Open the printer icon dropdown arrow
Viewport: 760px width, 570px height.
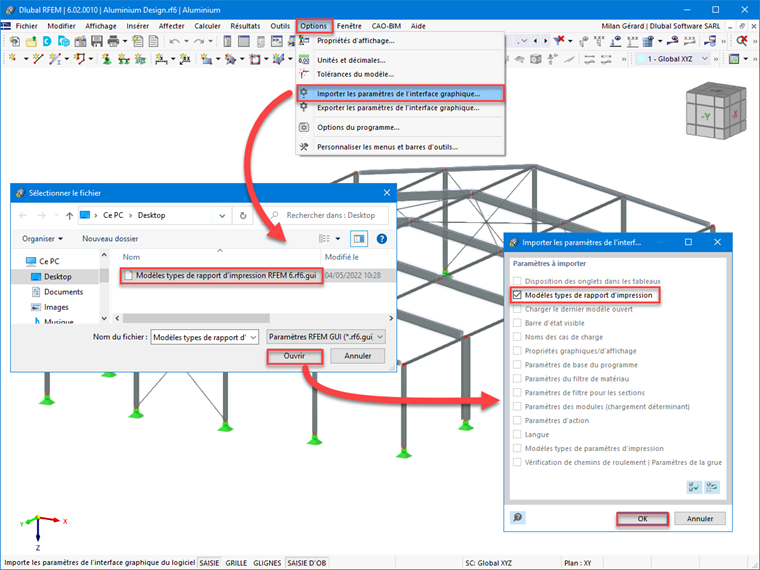[125, 42]
